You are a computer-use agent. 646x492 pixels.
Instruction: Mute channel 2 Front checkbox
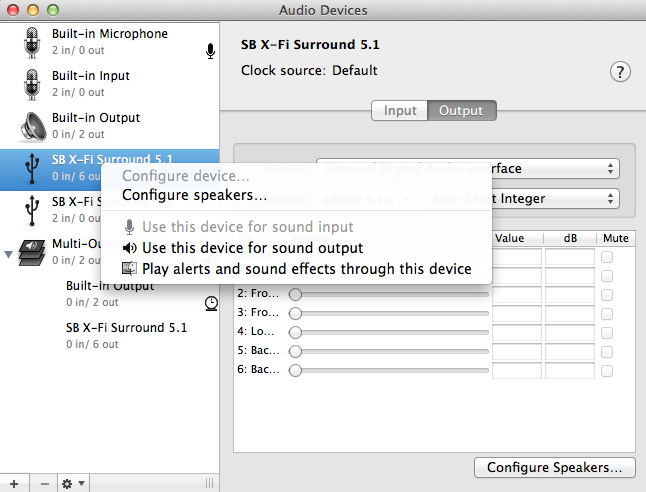607,295
